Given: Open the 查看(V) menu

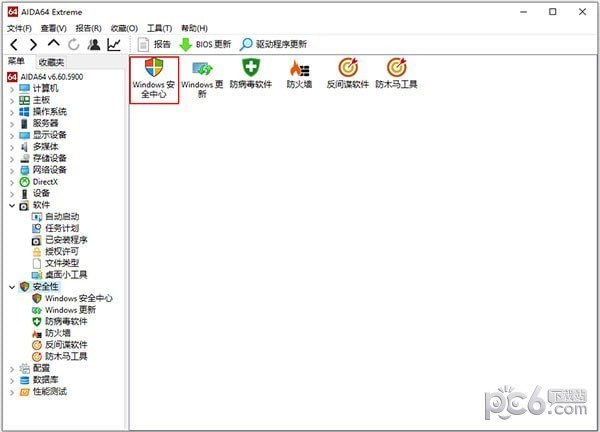Looking at the screenshot, I should (x=54, y=28).
